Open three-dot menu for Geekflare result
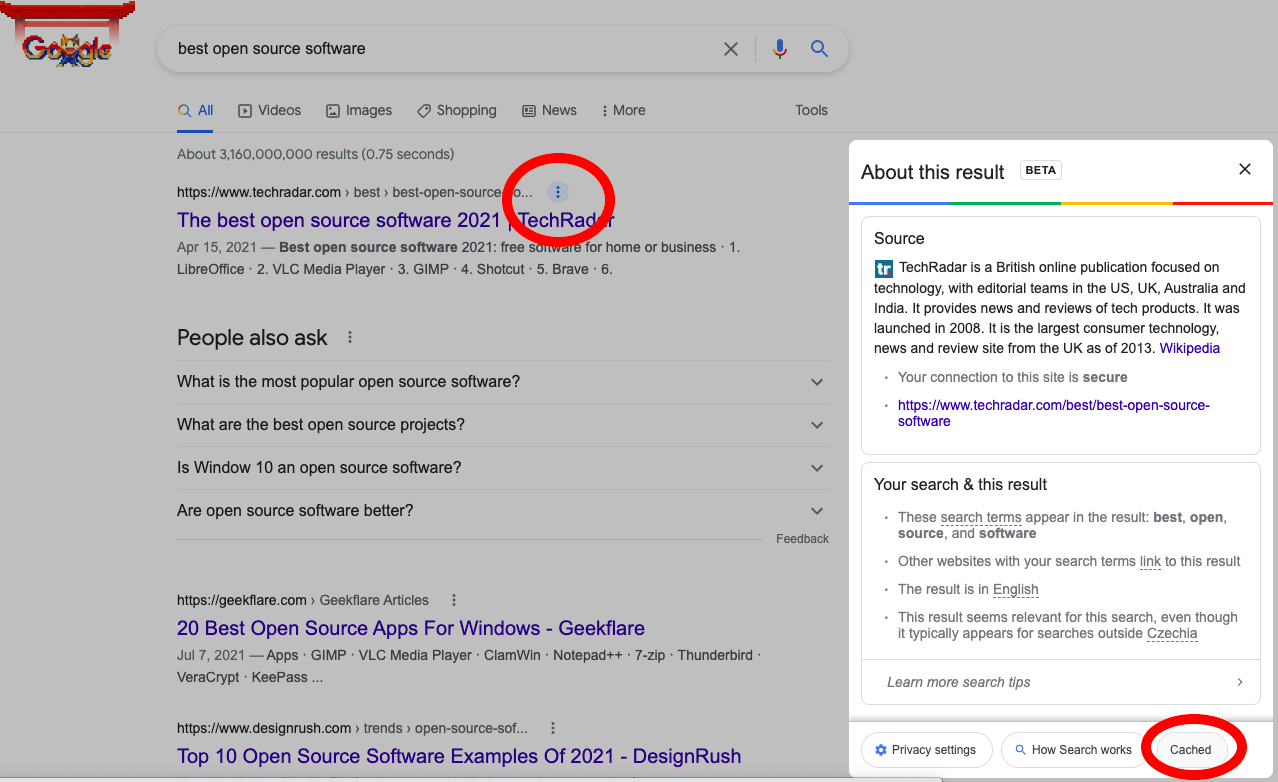Image resolution: width=1278 pixels, height=782 pixels. point(454,600)
